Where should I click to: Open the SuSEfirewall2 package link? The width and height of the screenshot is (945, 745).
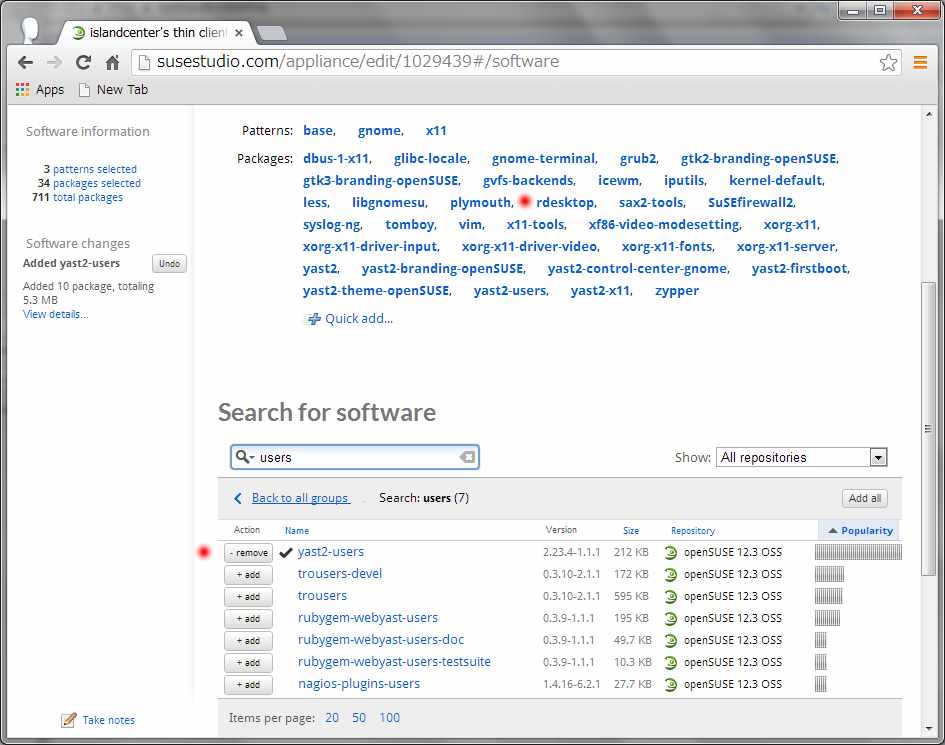751,203
